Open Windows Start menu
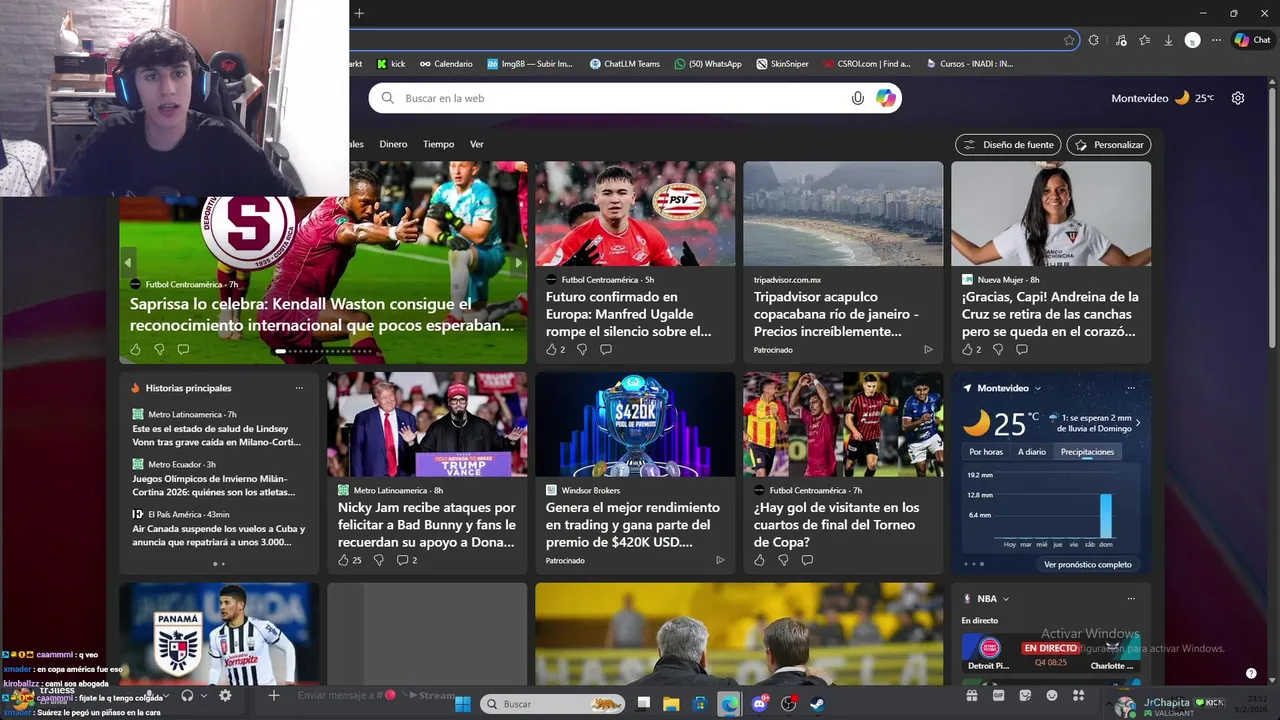This screenshot has width=1280, height=720. [463, 704]
